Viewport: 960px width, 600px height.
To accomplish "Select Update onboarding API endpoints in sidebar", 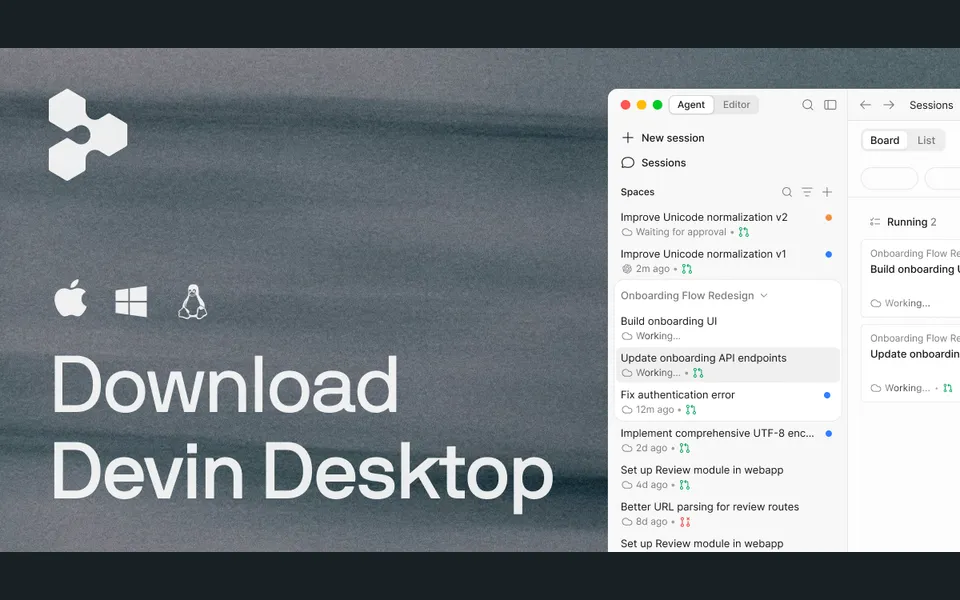I will pos(727,365).
